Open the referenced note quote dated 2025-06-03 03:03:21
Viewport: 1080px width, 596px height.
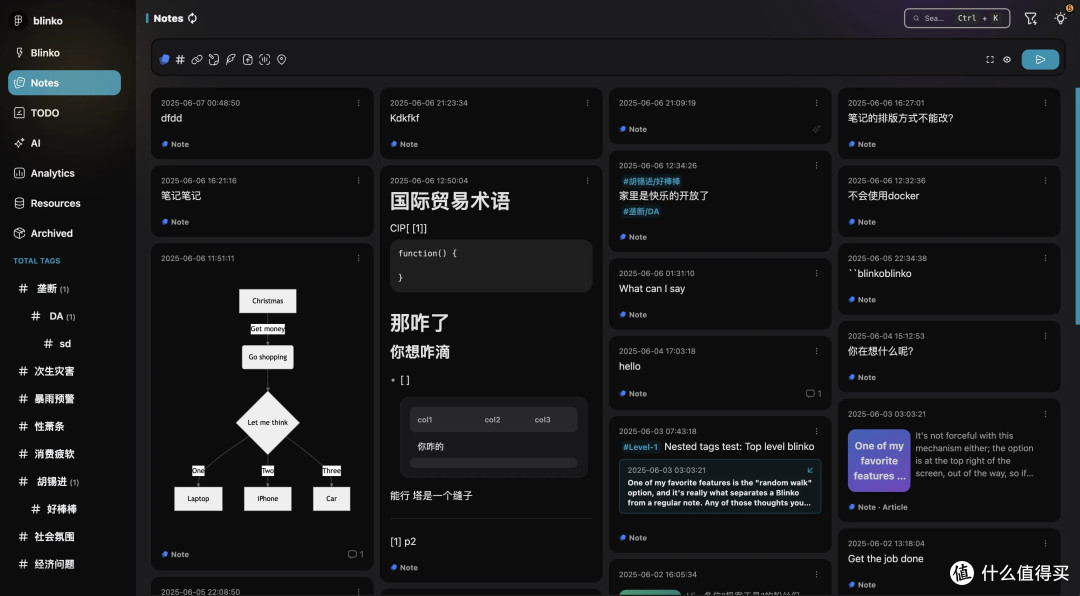click(x=720, y=486)
